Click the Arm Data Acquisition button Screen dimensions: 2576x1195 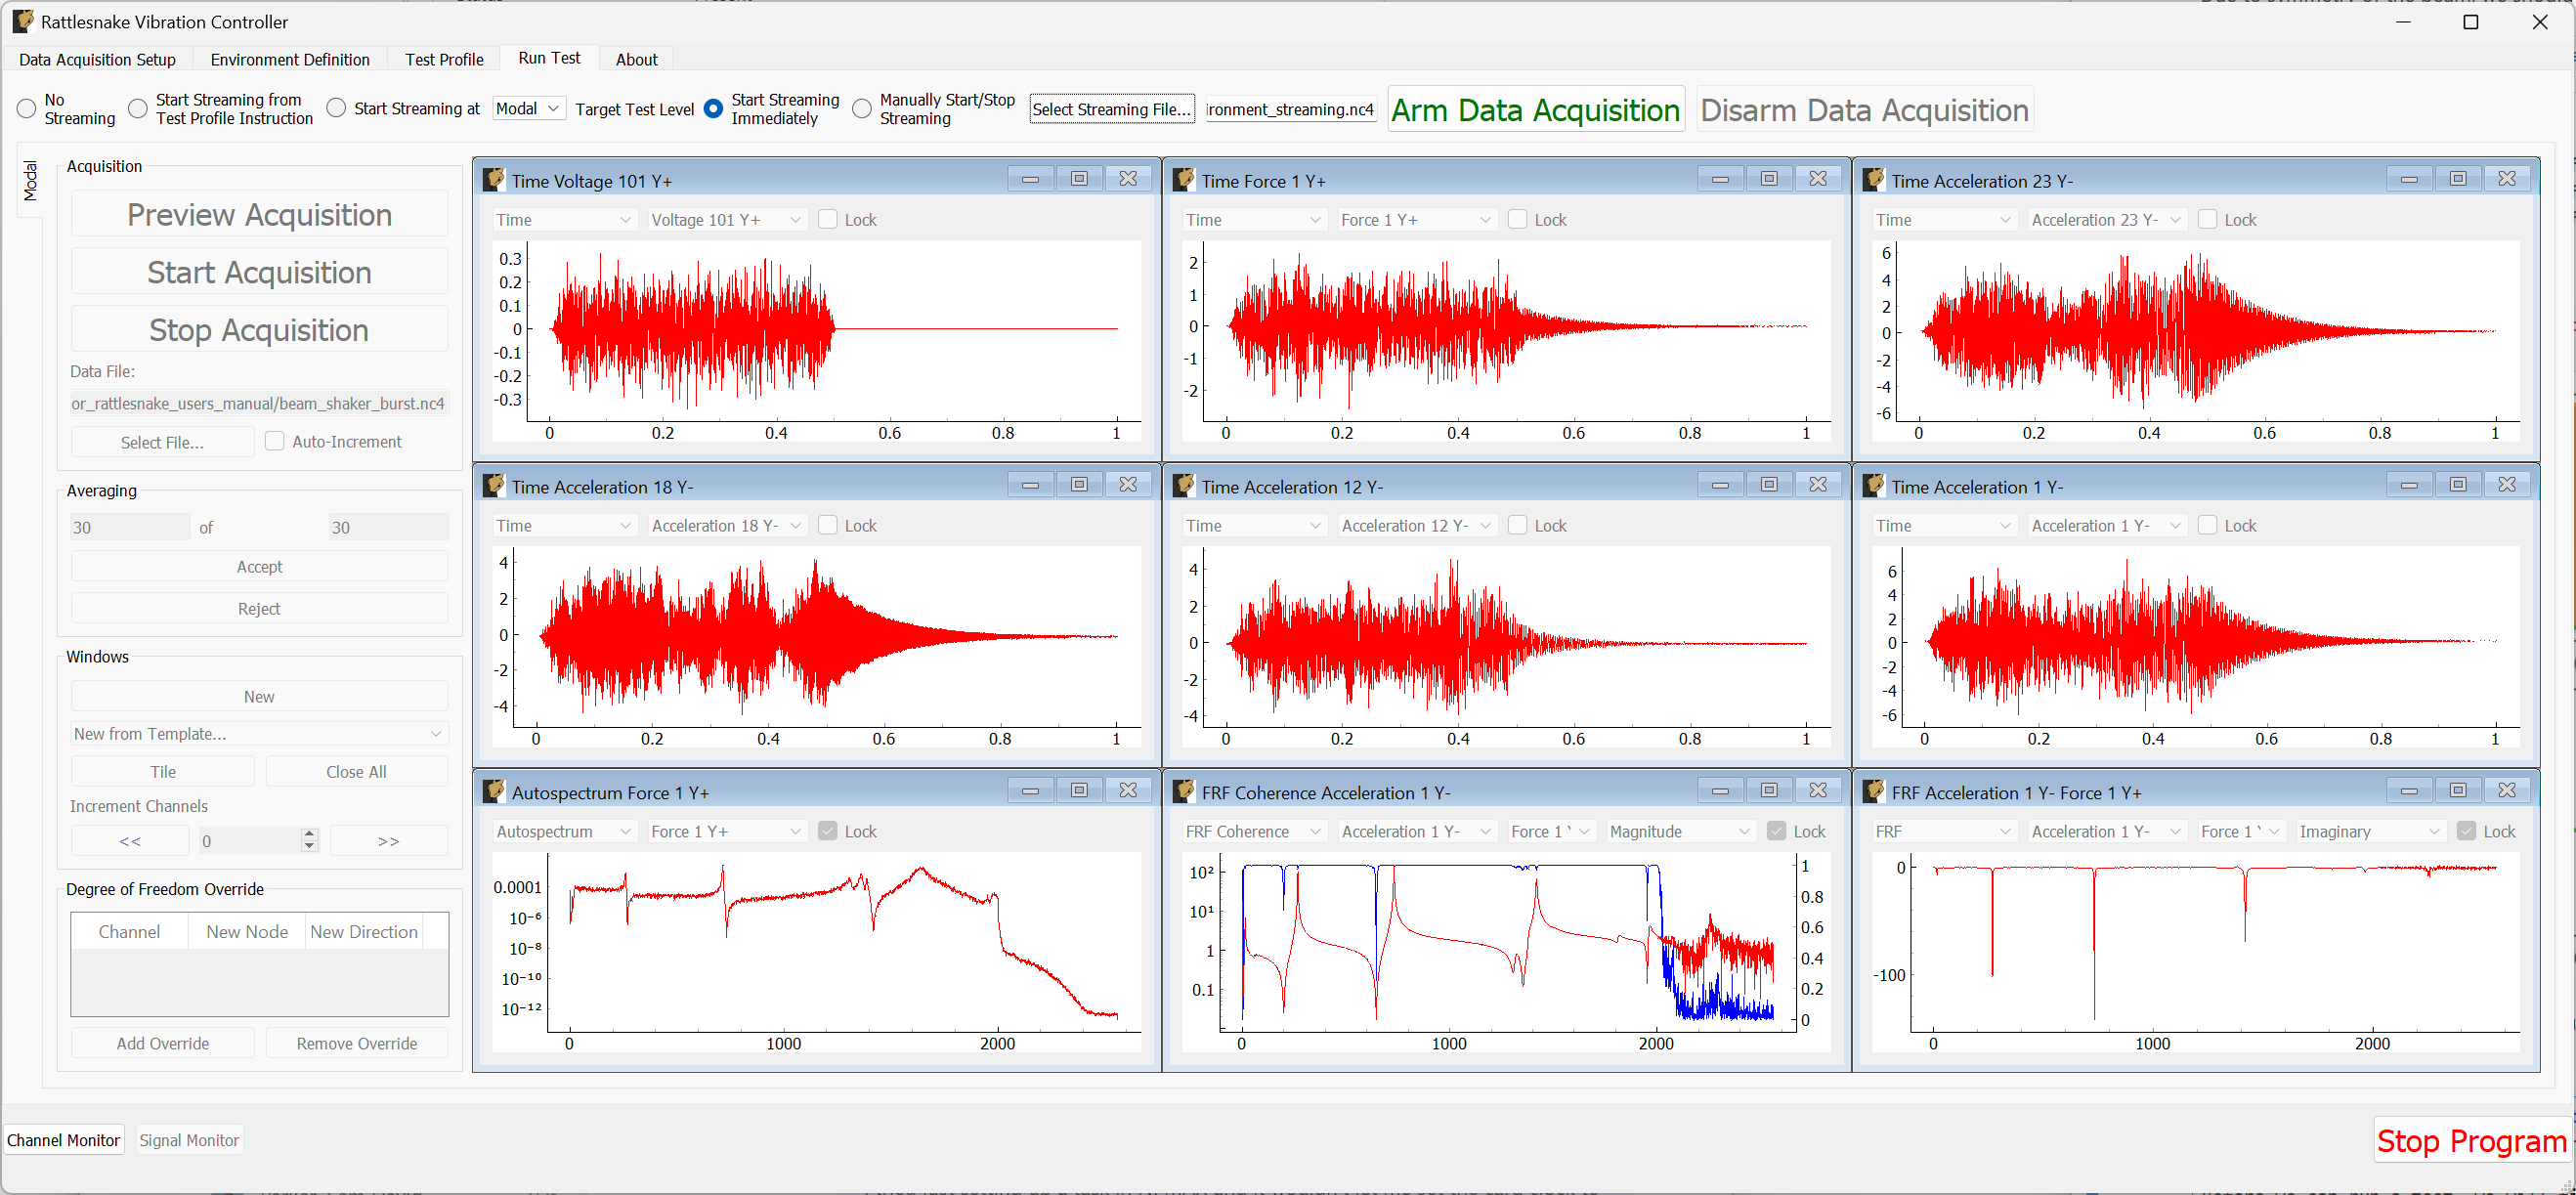(x=1536, y=109)
